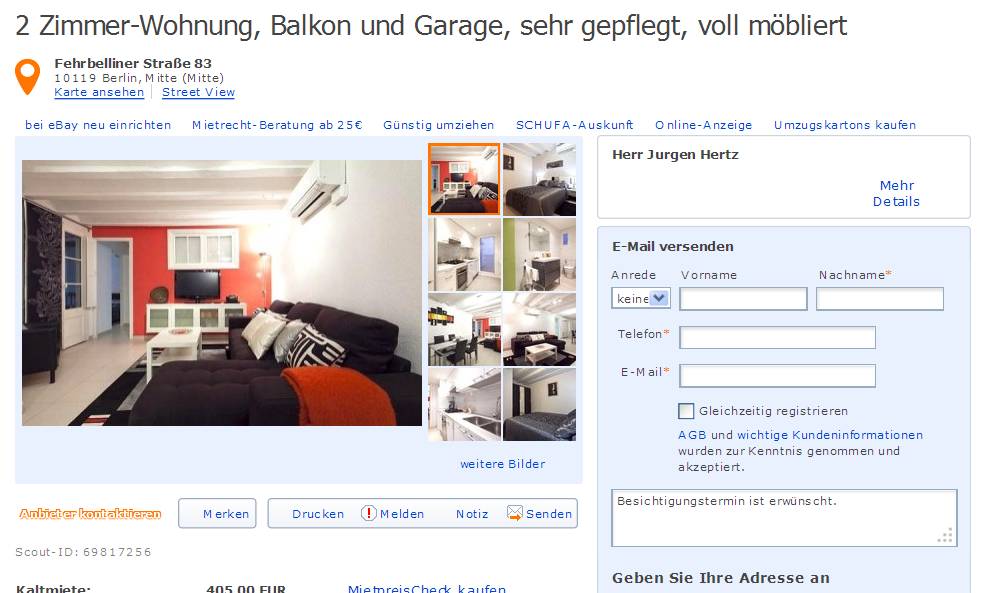Click the Besichtigungstermin message text area
The image size is (981, 593).
[784, 518]
